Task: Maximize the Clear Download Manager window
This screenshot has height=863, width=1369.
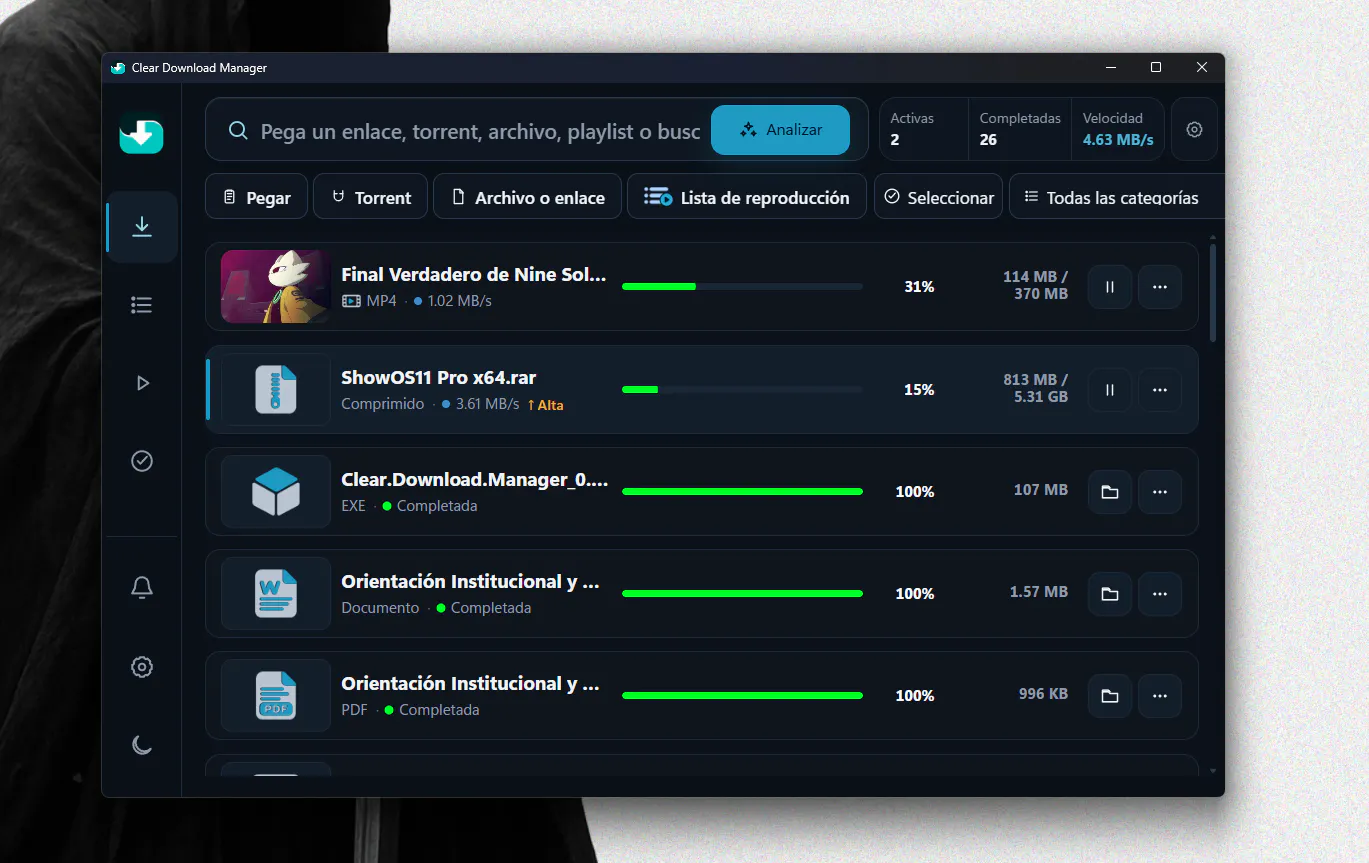Action: [1156, 67]
